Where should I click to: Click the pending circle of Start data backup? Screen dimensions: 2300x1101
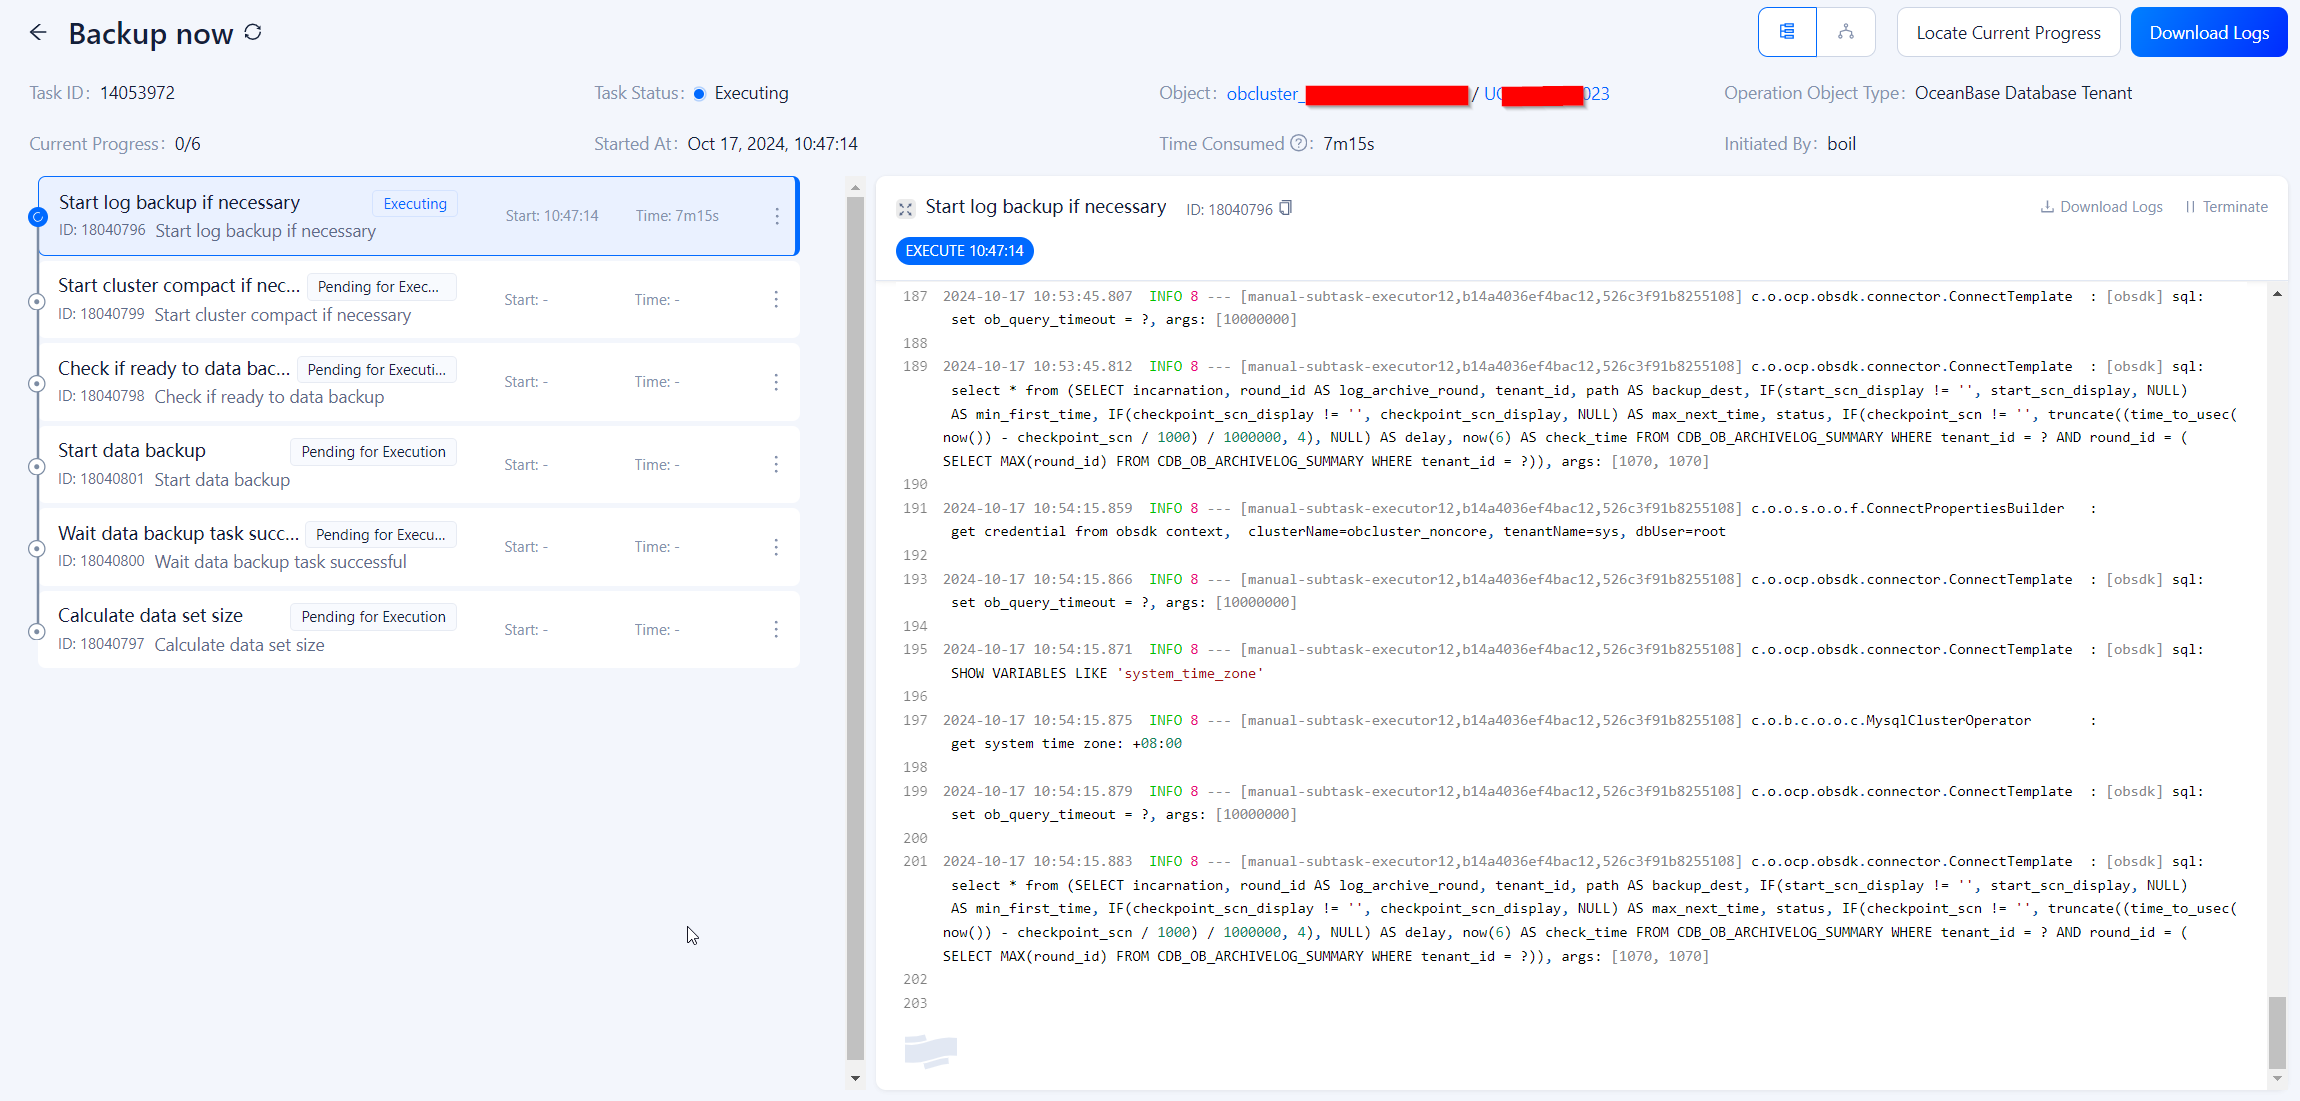click(x=37, y=466)
